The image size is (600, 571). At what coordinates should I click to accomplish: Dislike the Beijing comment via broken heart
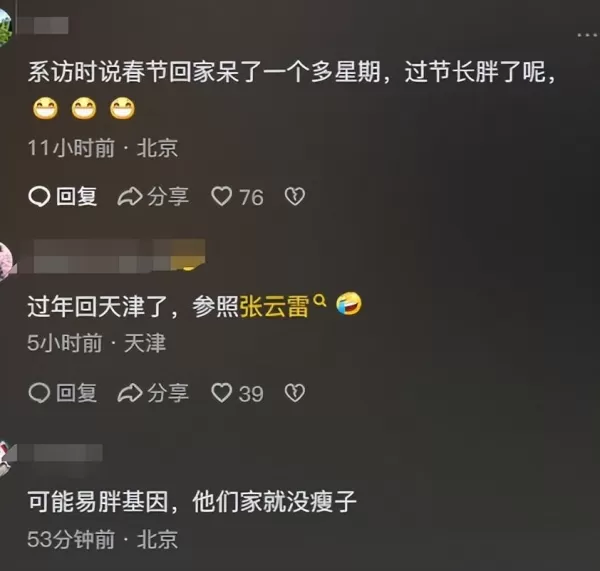point(295,196)
